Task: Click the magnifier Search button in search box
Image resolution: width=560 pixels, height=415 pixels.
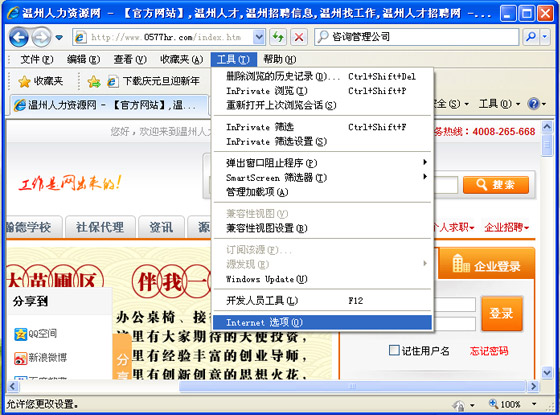Action: coord(531,36)
